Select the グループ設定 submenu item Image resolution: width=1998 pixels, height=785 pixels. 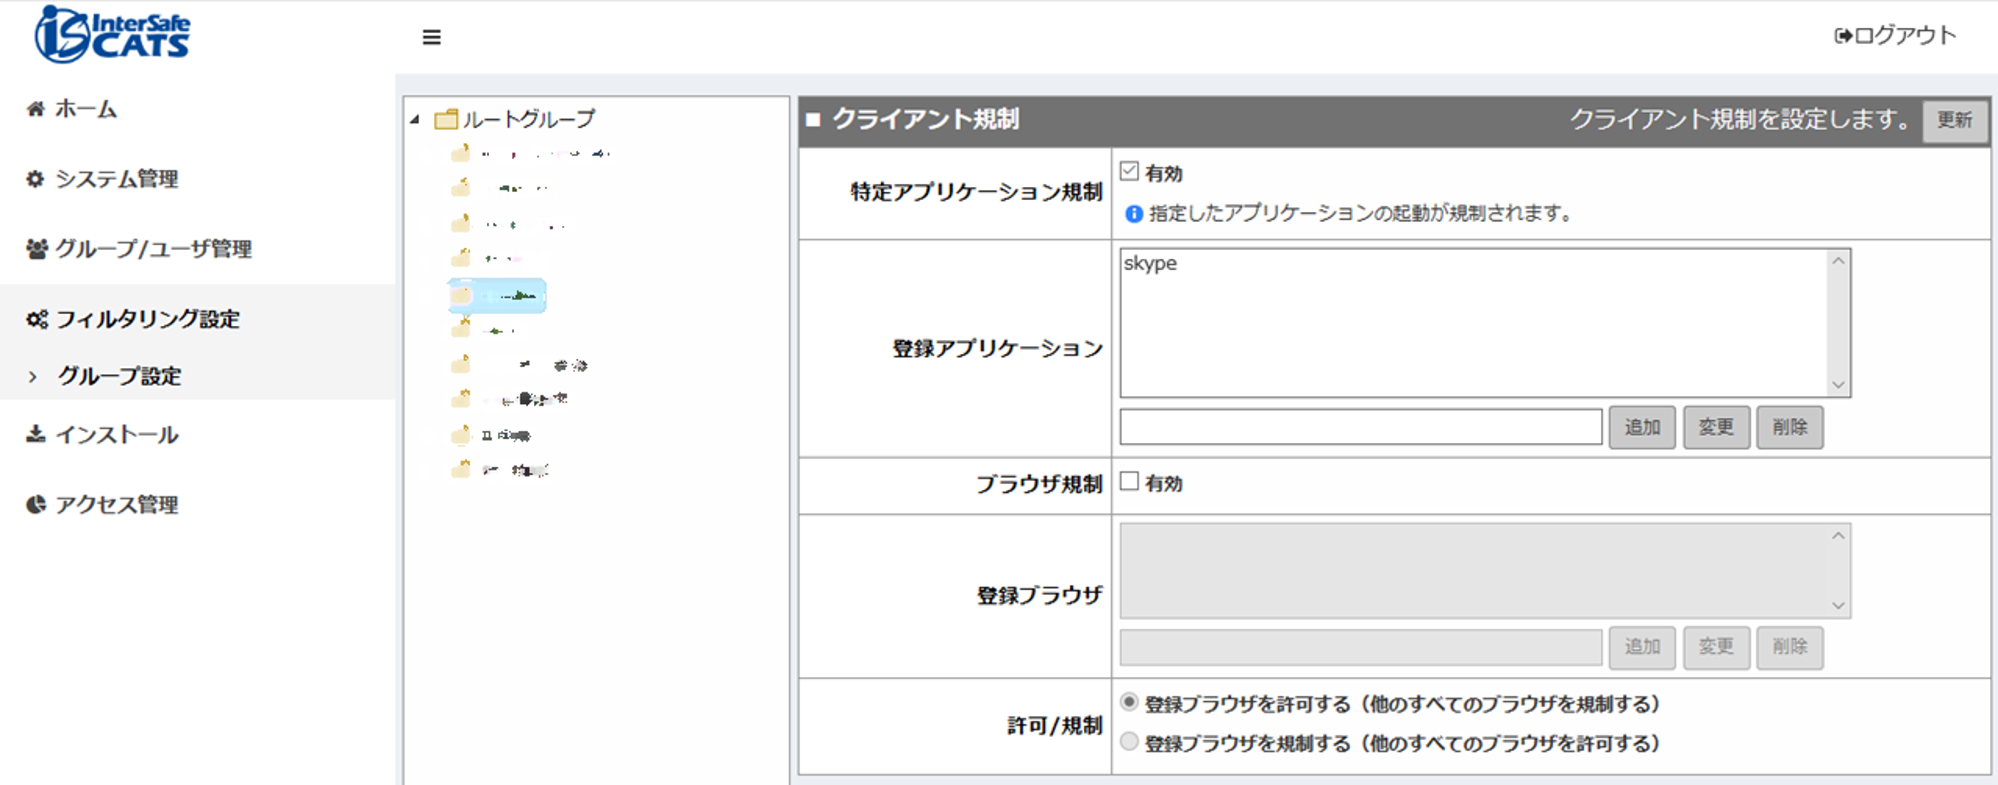click(120, 376)
